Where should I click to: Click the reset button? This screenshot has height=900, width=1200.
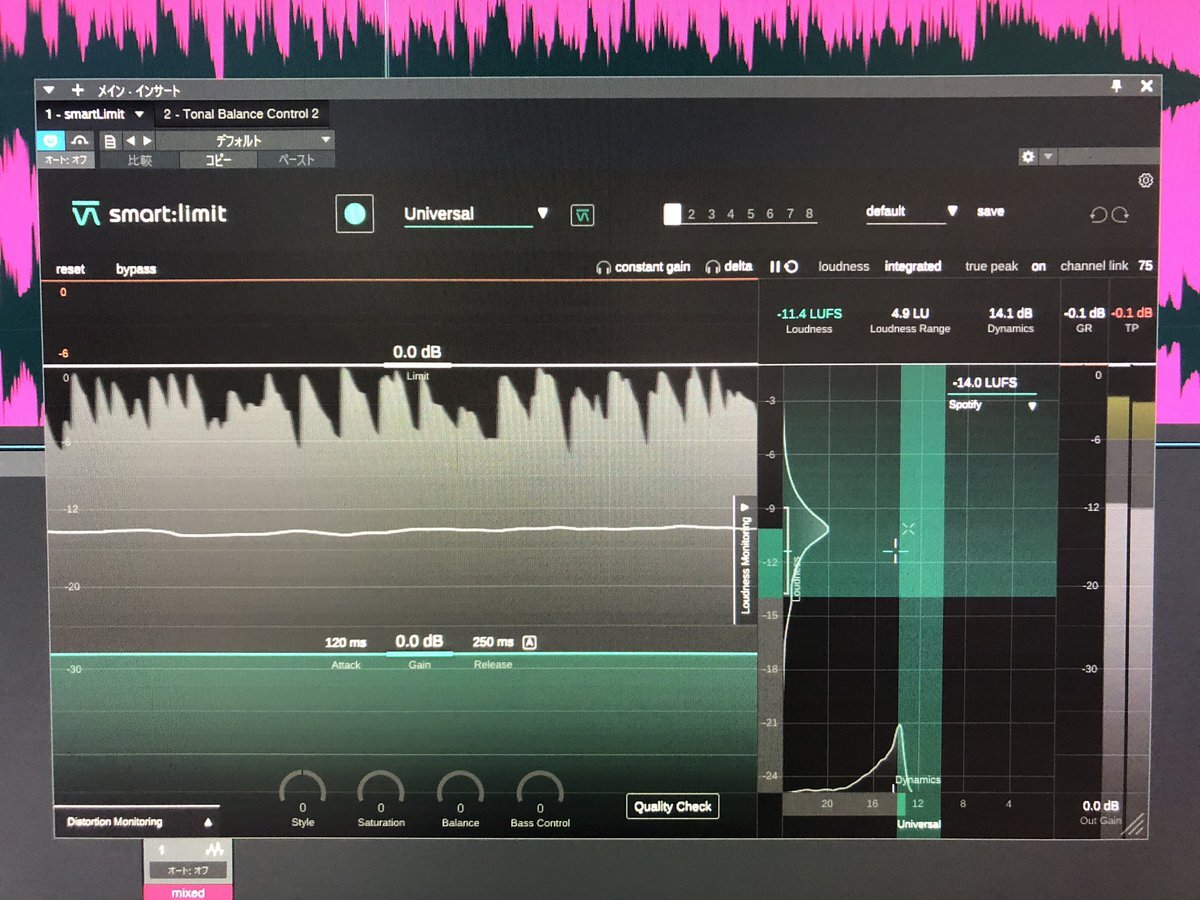70,270
